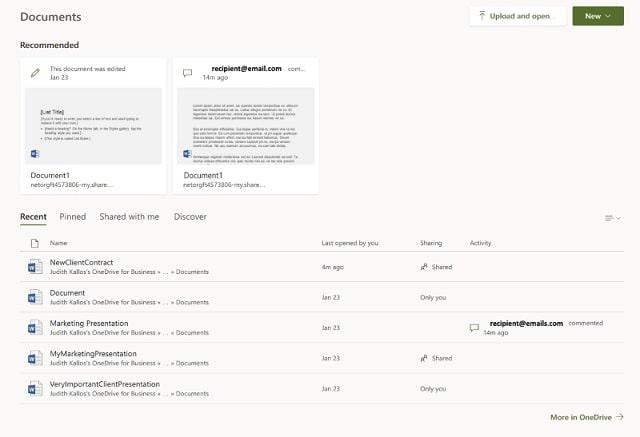This screenshot has height=437, width=640.
Task: Open the New dropdown button
Action: [x=598, y=16]
